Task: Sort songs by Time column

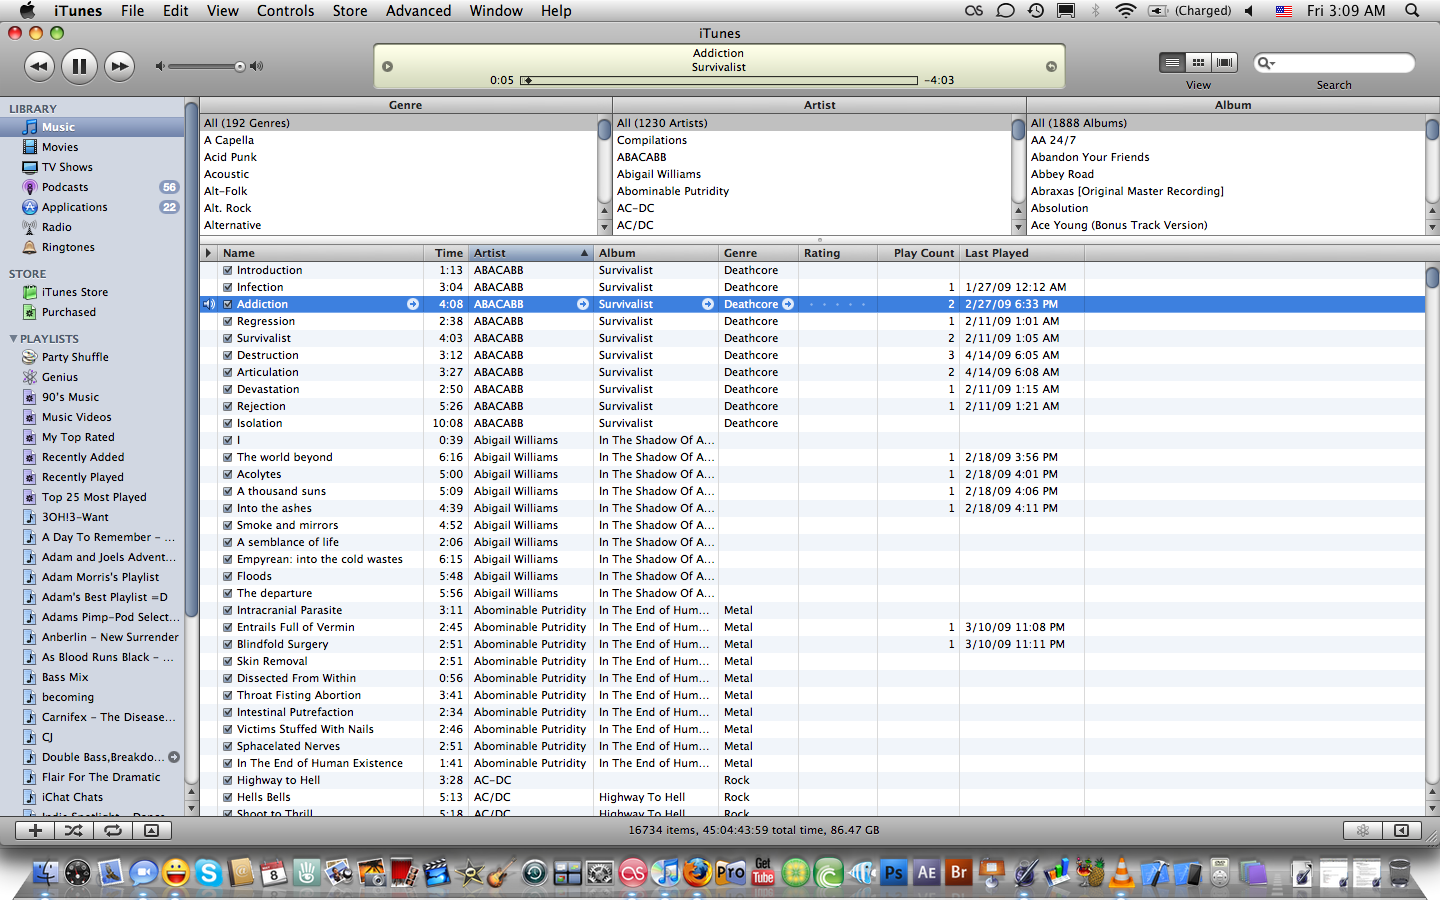Action: tap(447, 253)
